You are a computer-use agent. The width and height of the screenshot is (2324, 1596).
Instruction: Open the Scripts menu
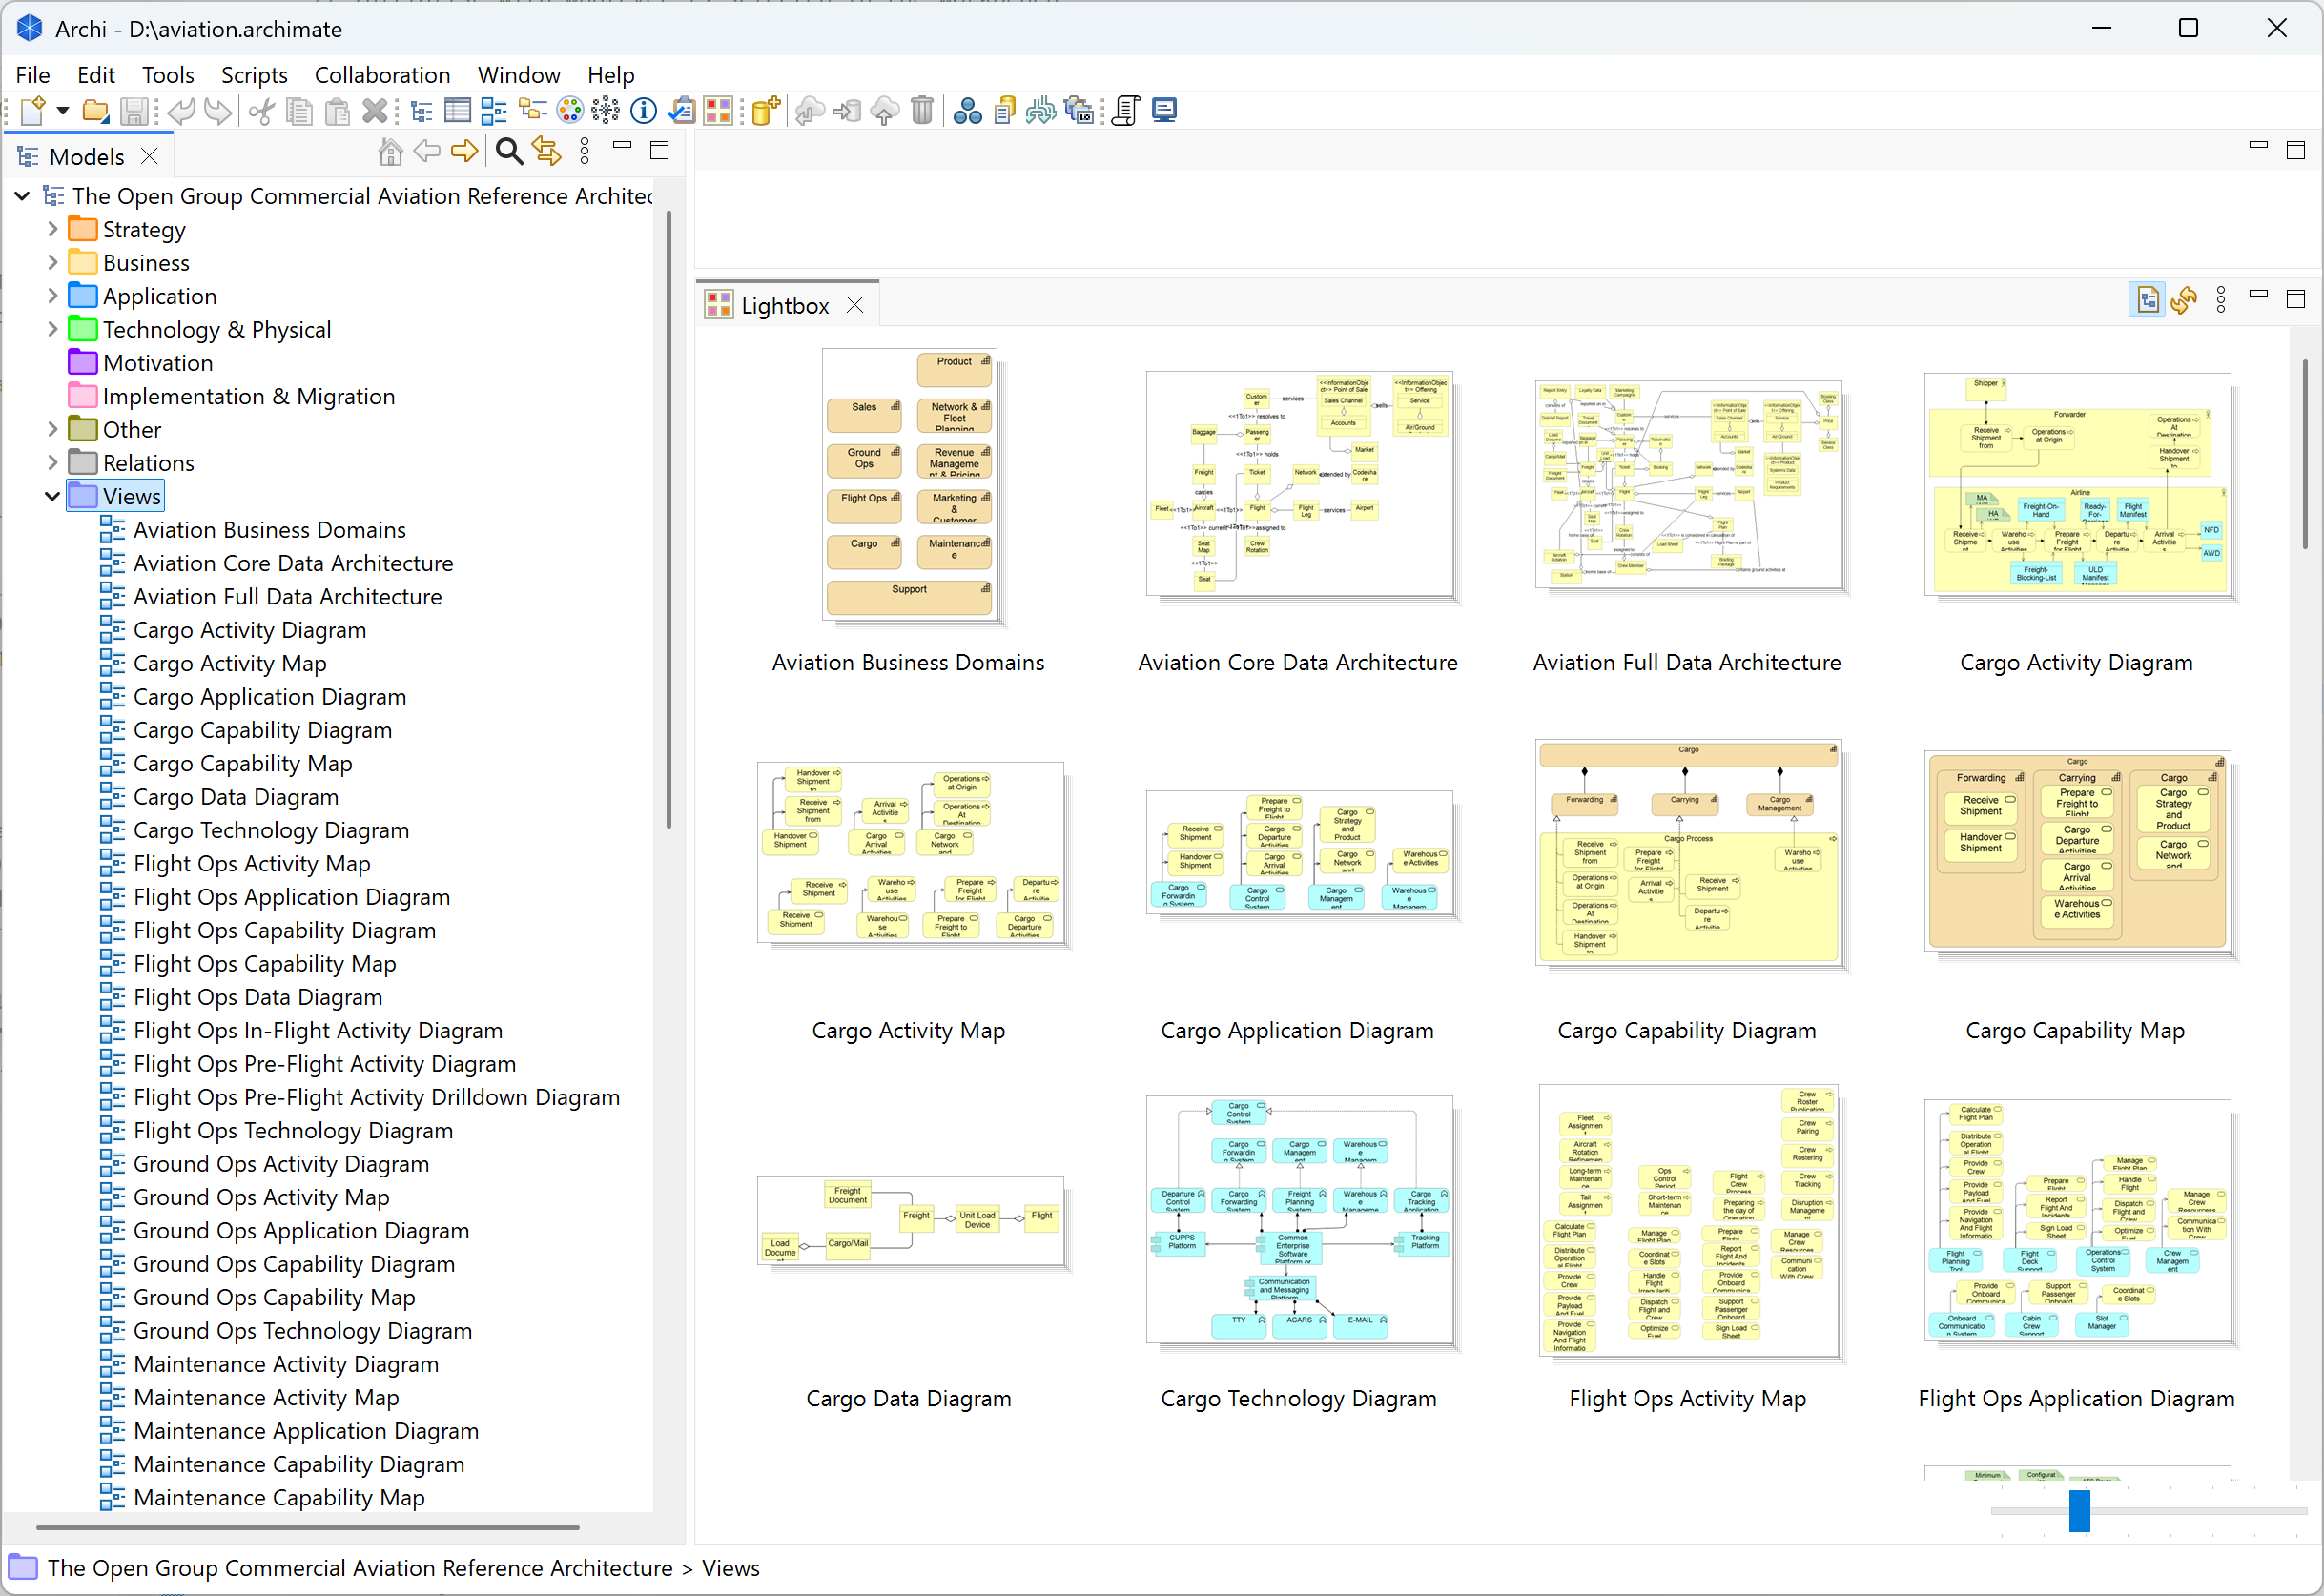click(x=254, y=75)
